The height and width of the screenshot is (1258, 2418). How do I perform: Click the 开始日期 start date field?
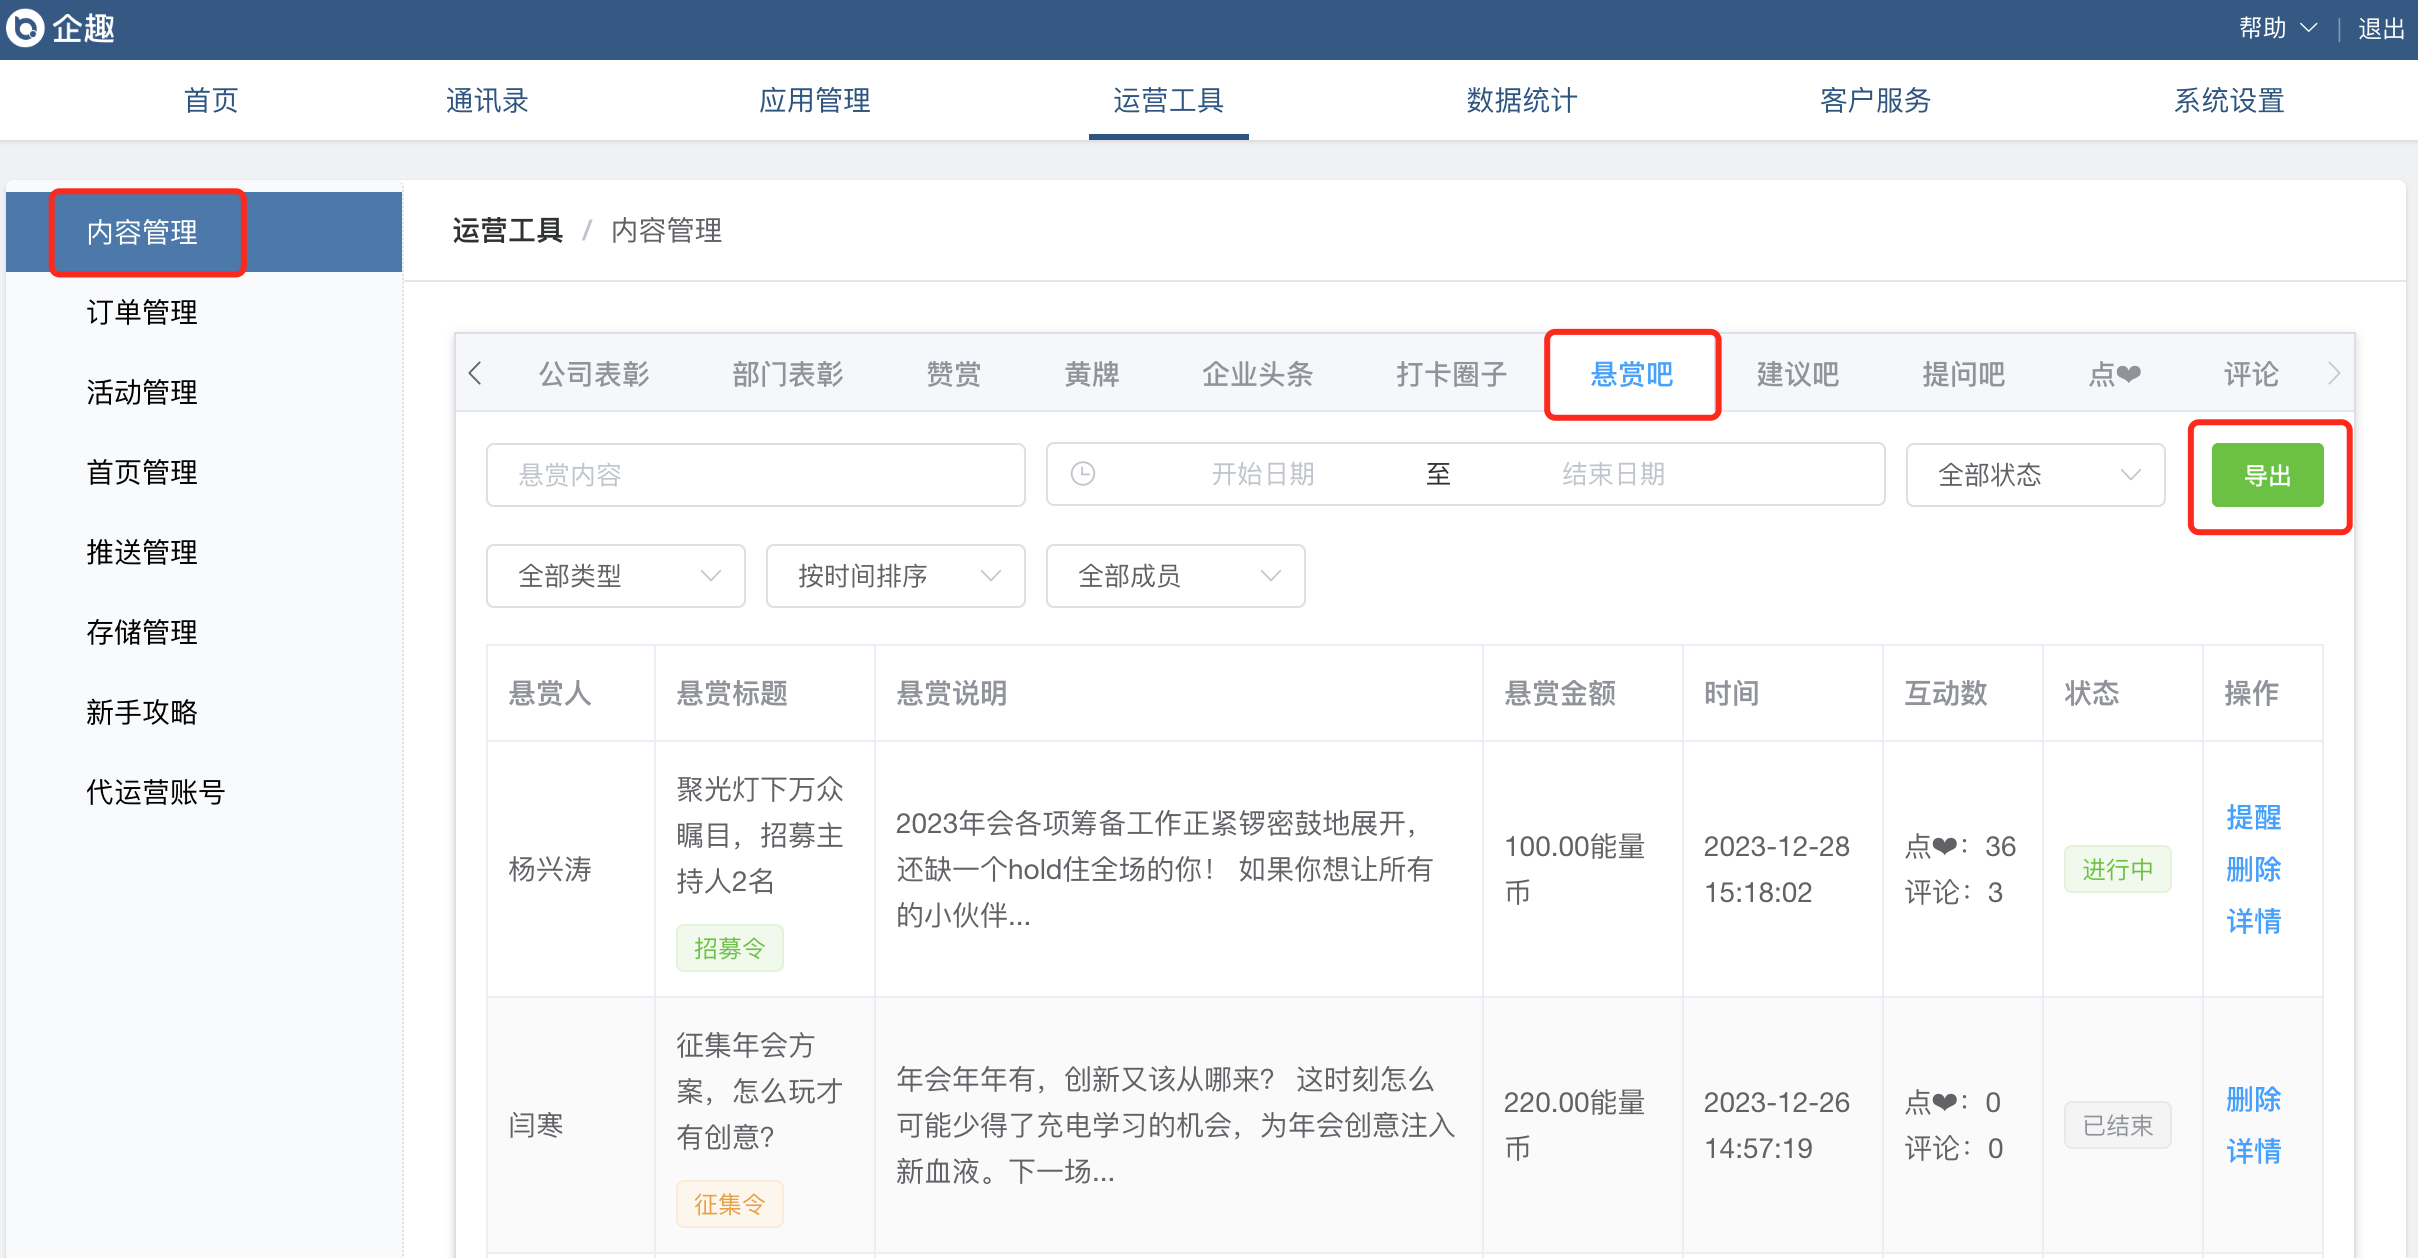pyautogui.click(x=1262, y=474)
